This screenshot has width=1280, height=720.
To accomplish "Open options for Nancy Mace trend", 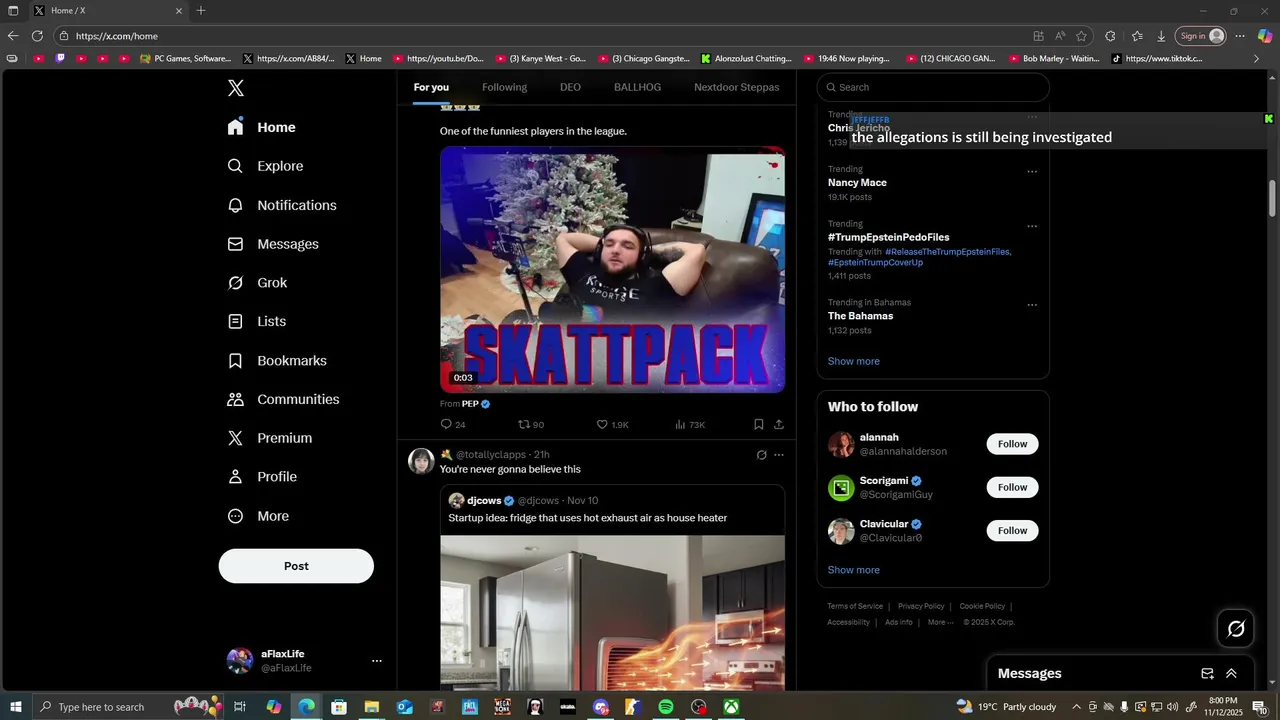I will (x=1032, y=171).
